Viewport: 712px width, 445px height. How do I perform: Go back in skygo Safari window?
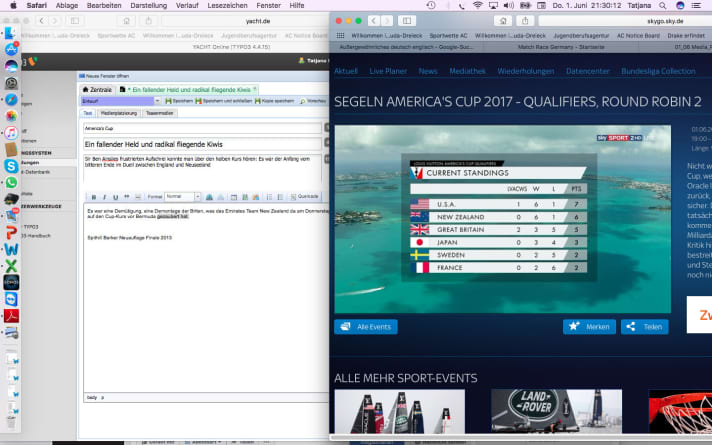tap(374, 21)
